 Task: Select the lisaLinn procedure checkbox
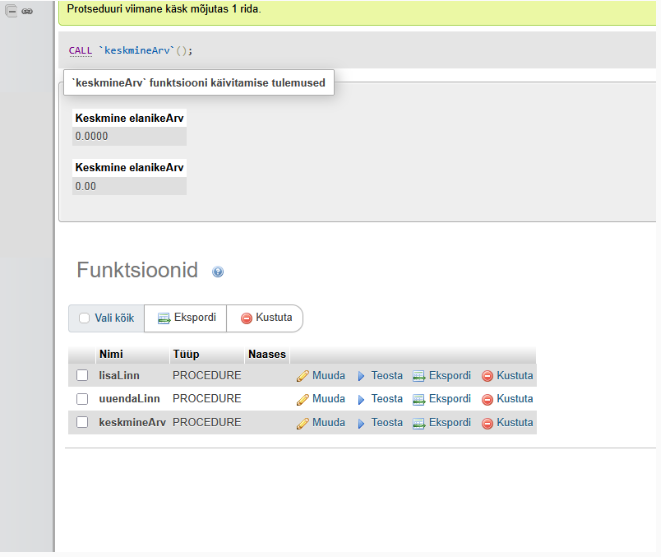tap(82, 376)
